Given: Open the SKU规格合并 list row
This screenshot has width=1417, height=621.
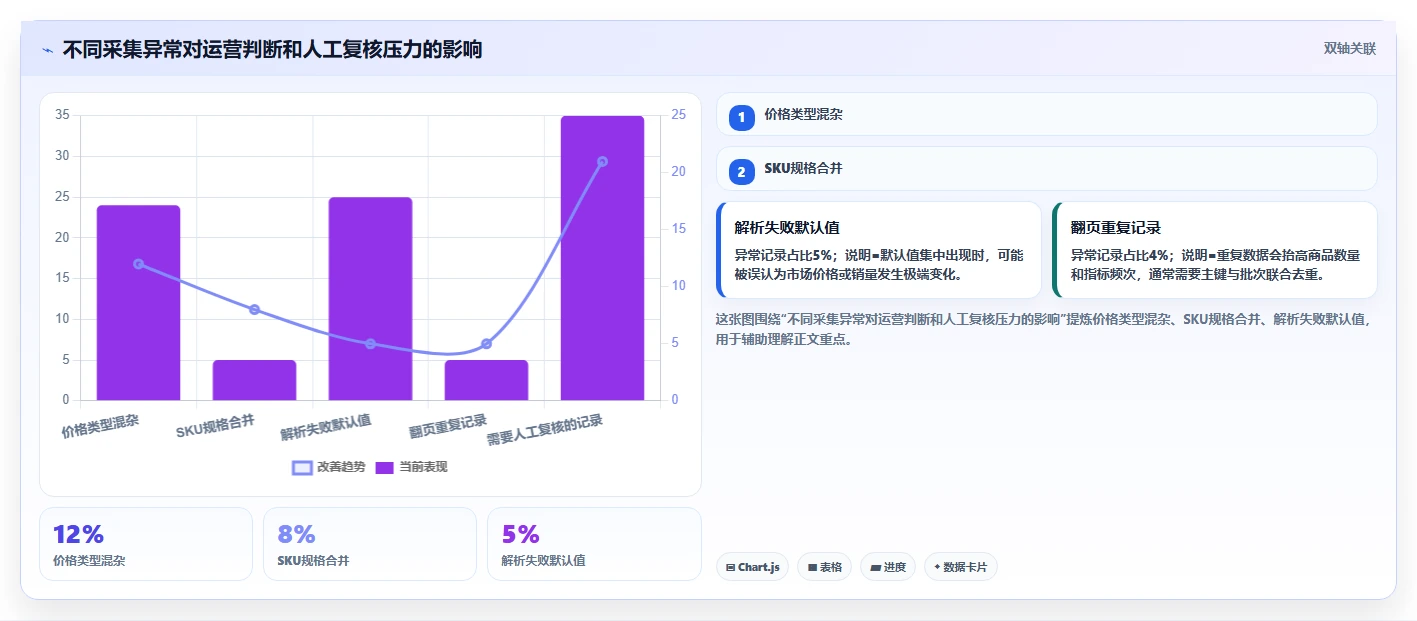Looking at the screenshot, I should coord(1047,169).
